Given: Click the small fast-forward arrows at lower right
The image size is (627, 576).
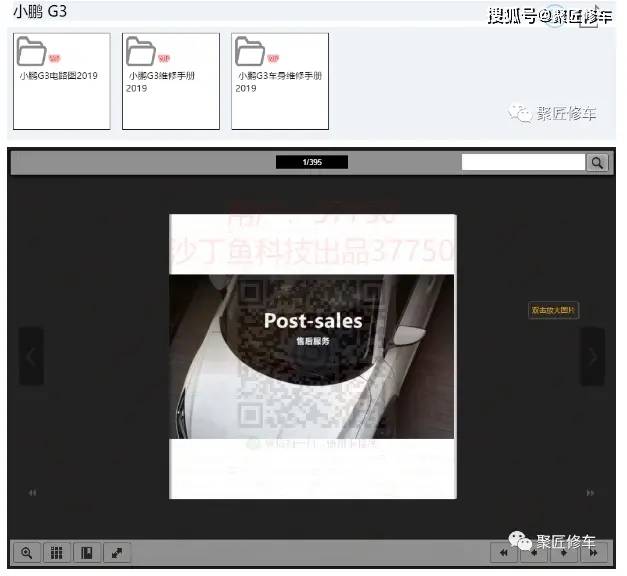Looking at the screenshot, I should [x=590, y=493].
